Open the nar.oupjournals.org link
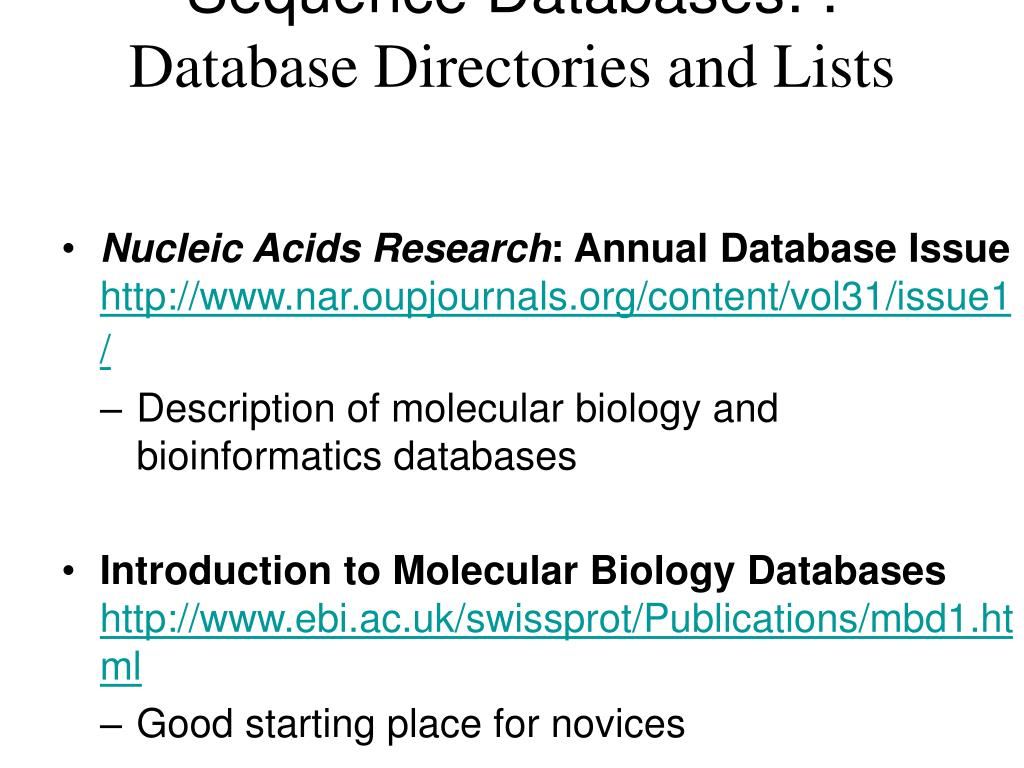Screen dimensions: 1024x768 pyautogui.click(x=555, y=298)
